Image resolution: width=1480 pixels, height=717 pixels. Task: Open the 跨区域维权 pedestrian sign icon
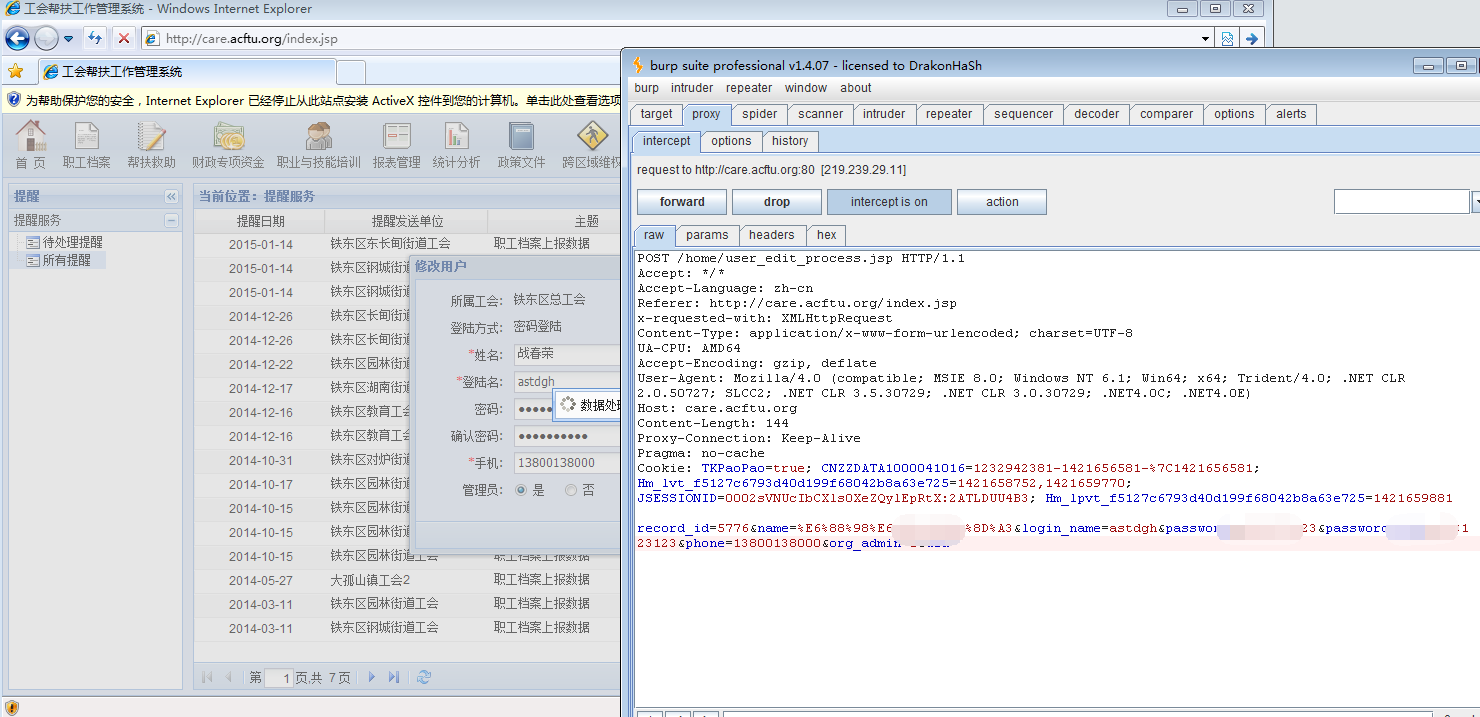[592, 137]
